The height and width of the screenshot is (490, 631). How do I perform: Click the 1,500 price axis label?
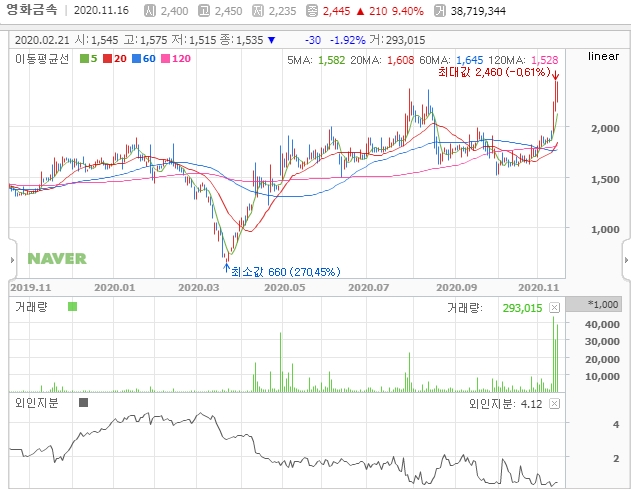tap(605, 179)
